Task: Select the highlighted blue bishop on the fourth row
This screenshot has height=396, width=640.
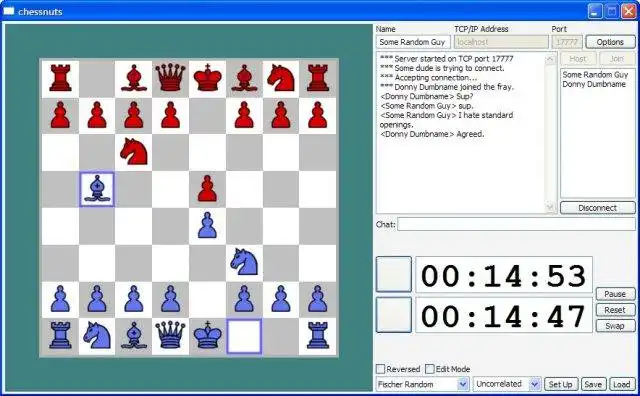Action: tap(97, 189)
